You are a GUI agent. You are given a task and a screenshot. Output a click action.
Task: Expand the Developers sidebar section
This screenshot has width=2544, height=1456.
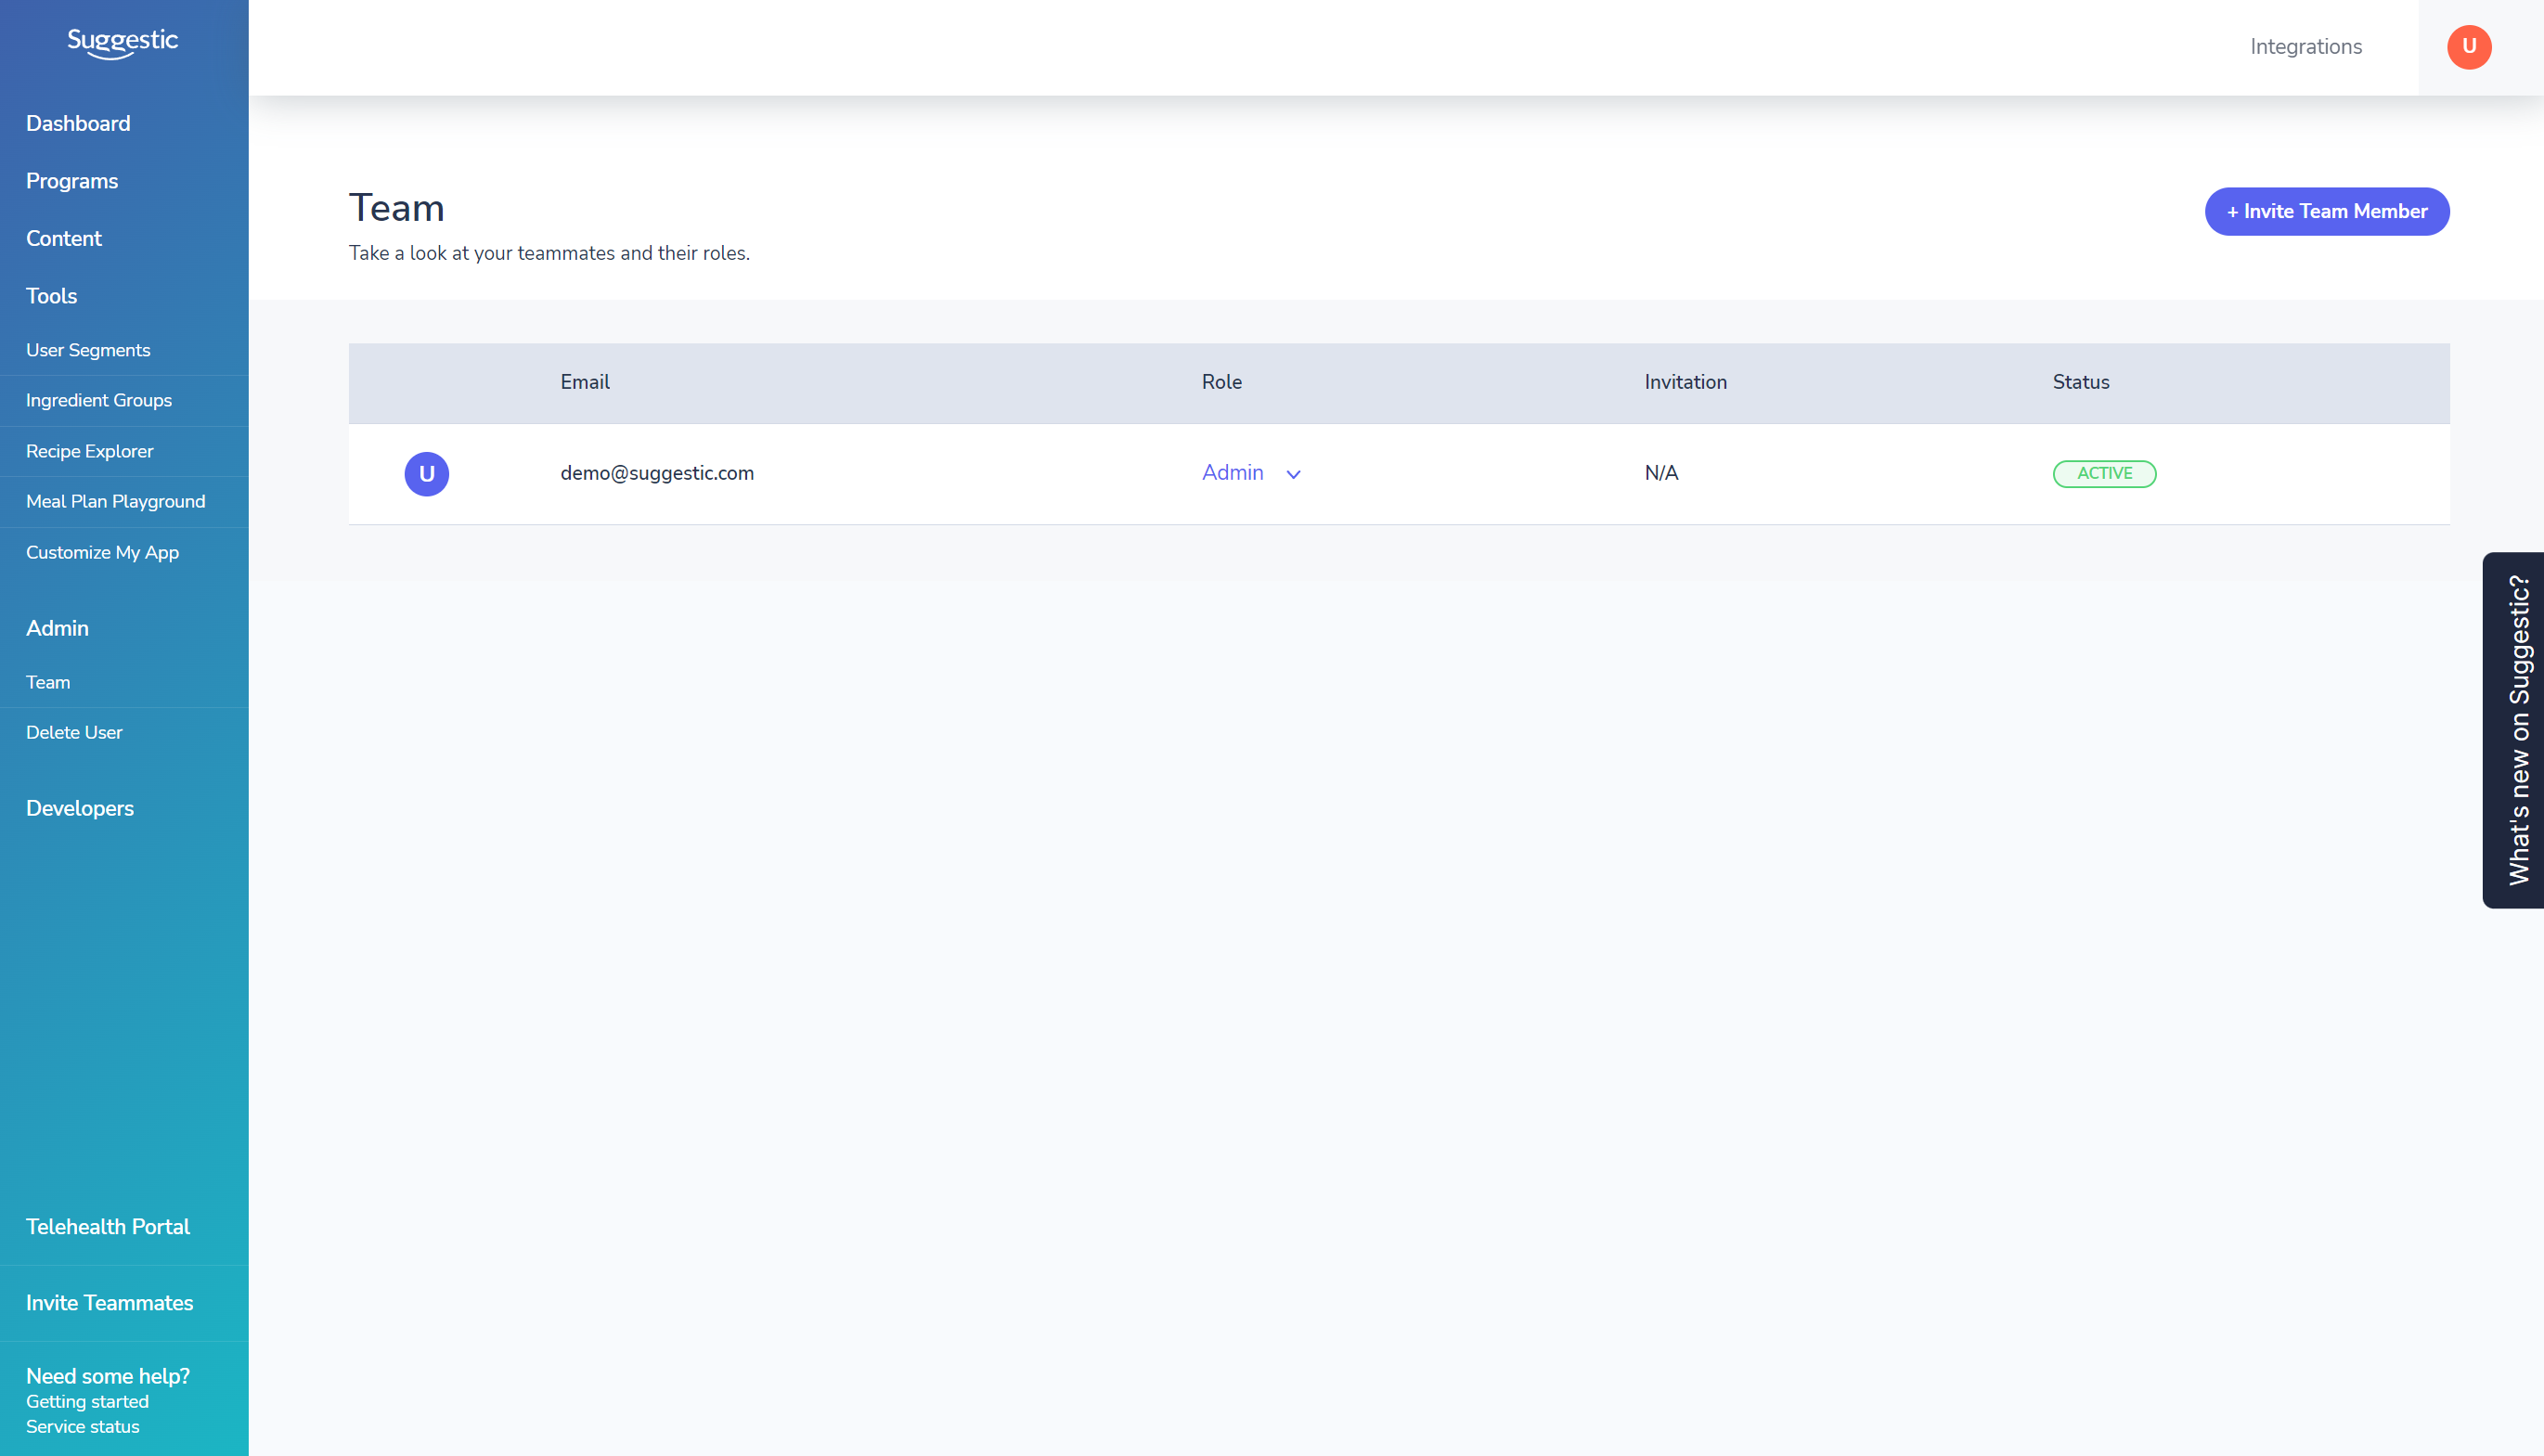[x=80, y=809]
